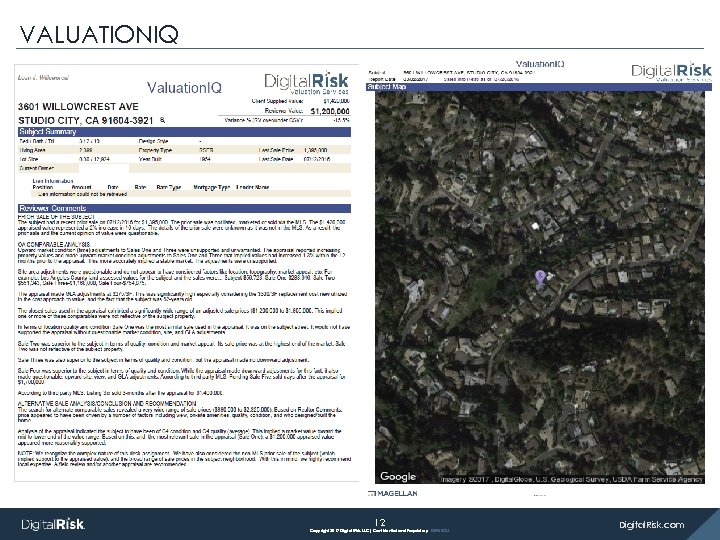Click the DigitalRisk logo above the Subject Map

671,71
